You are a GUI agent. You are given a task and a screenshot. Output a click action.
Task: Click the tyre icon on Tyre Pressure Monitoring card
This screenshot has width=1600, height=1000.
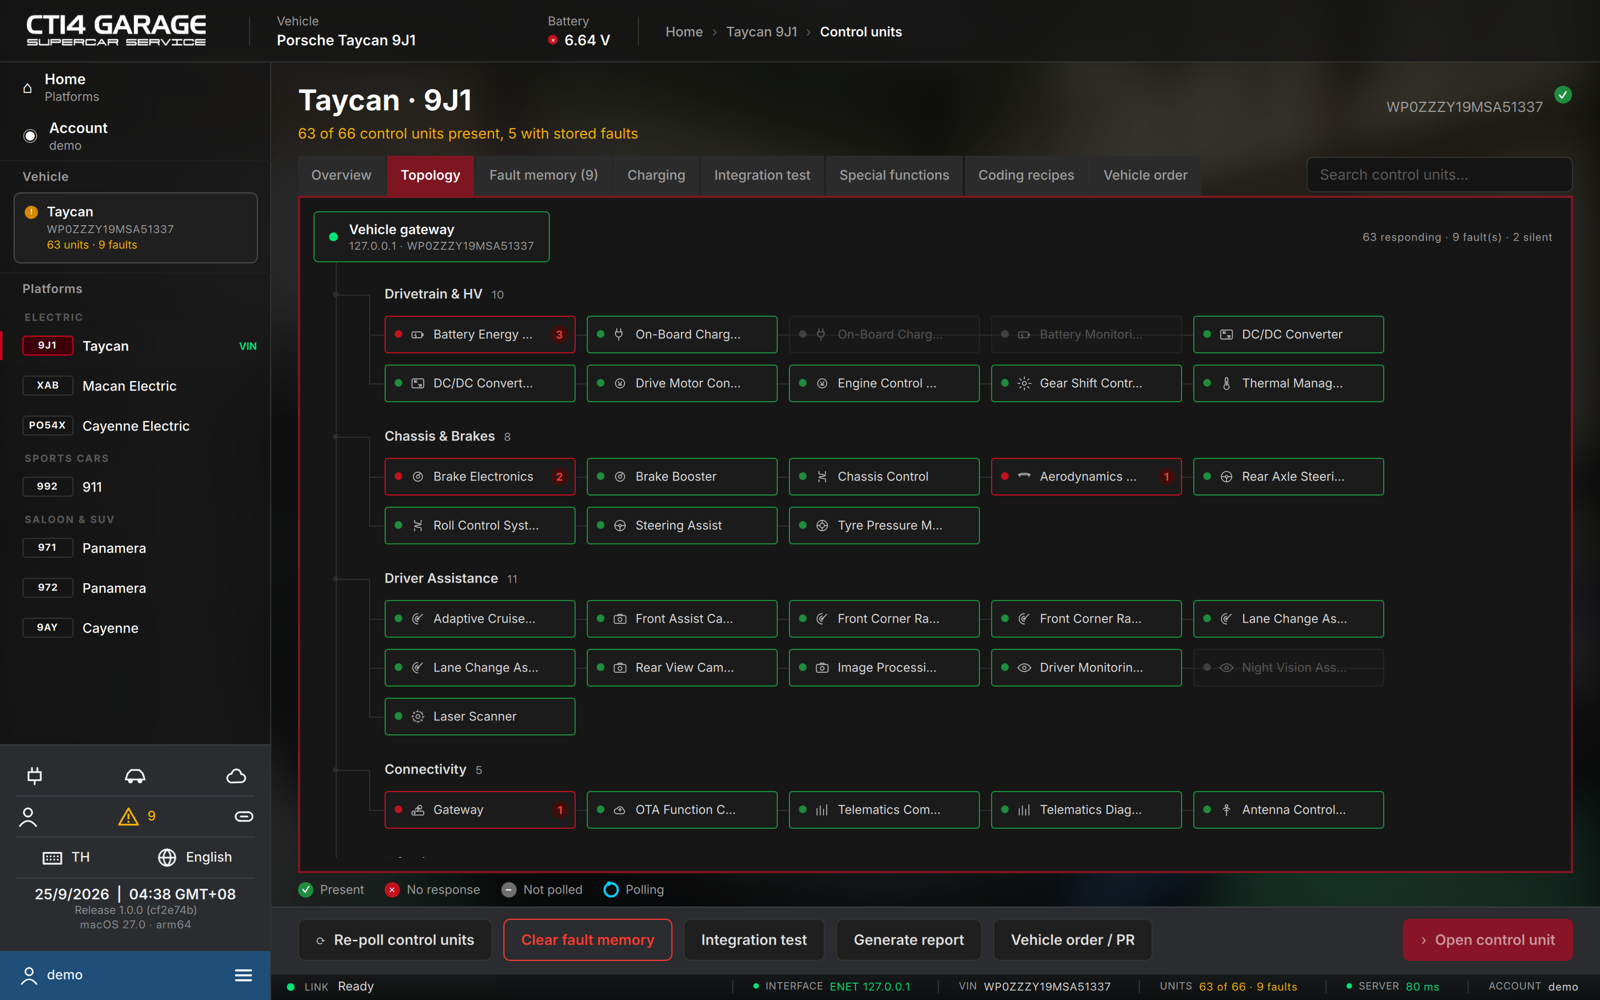point(822,526)
